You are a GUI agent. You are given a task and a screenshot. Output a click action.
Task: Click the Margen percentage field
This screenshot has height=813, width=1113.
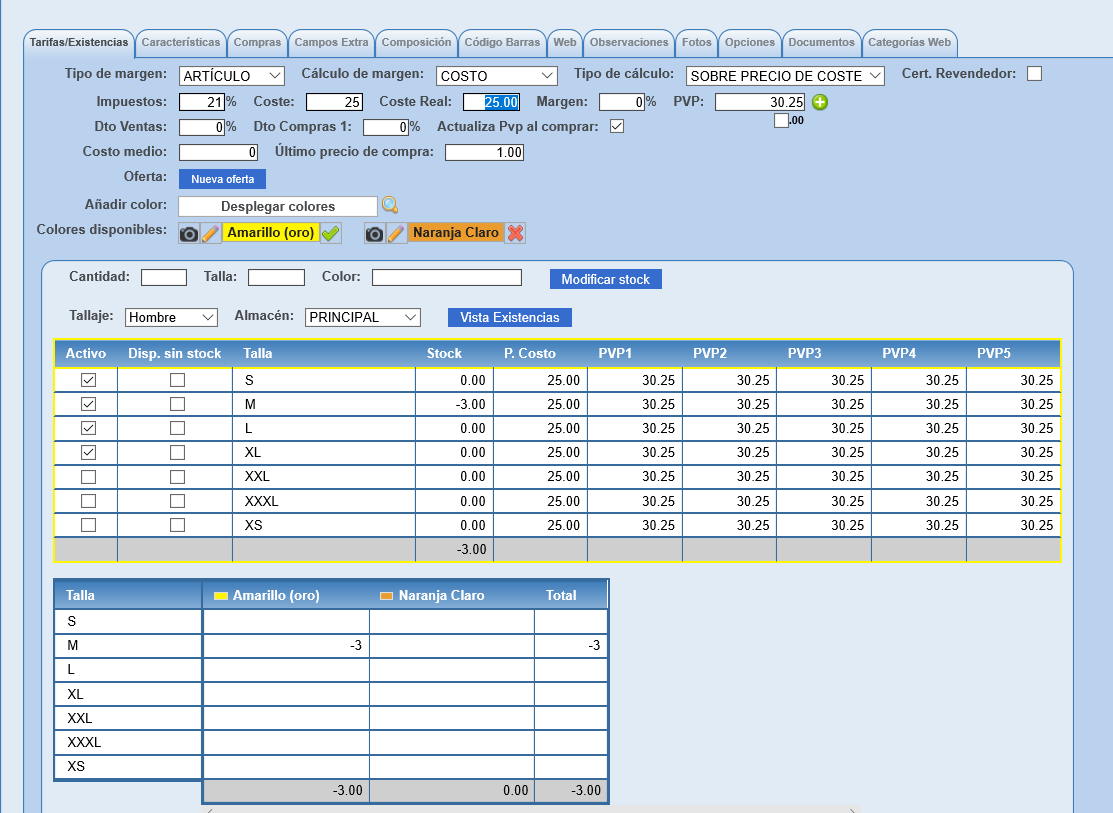pyautogui.click(x=622, y=102)
